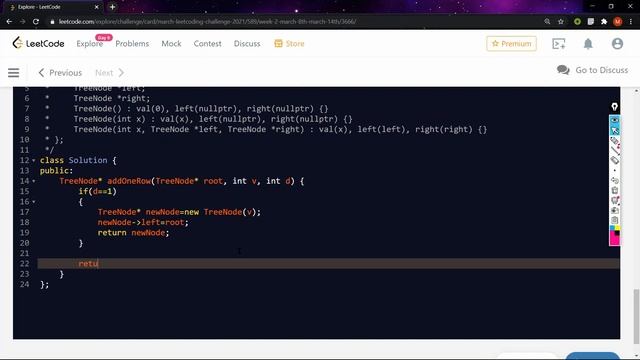Click the Premium button
Image resolution: width=640 pixels, height=360 pixels.
point(511,44)
